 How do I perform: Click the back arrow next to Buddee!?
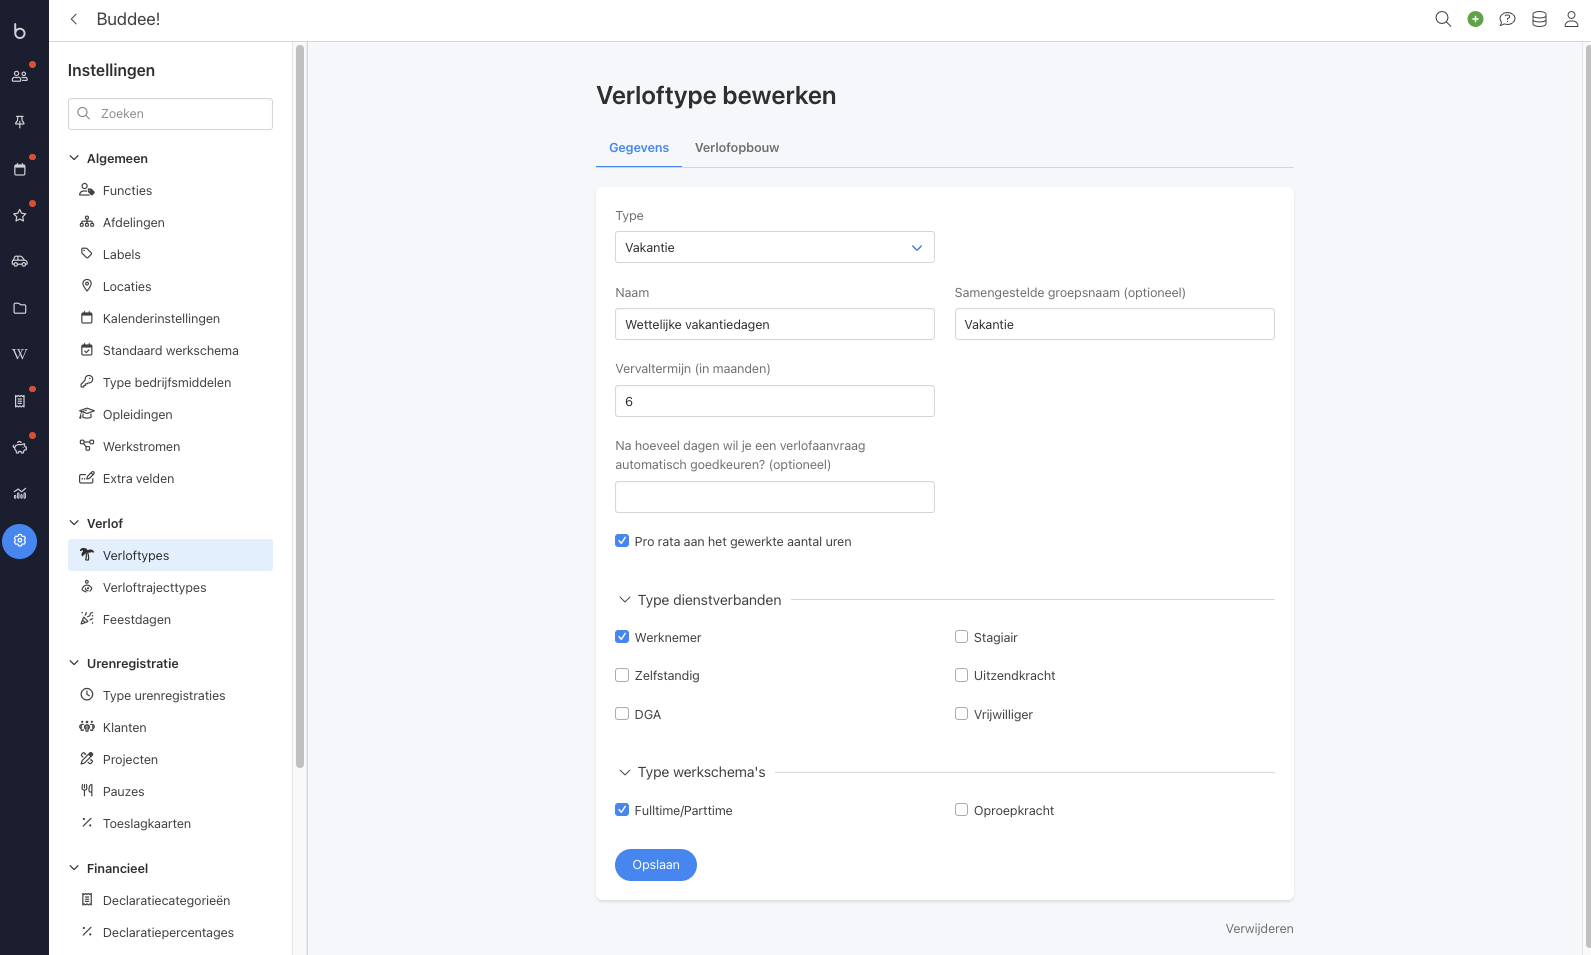click(74, 19)
